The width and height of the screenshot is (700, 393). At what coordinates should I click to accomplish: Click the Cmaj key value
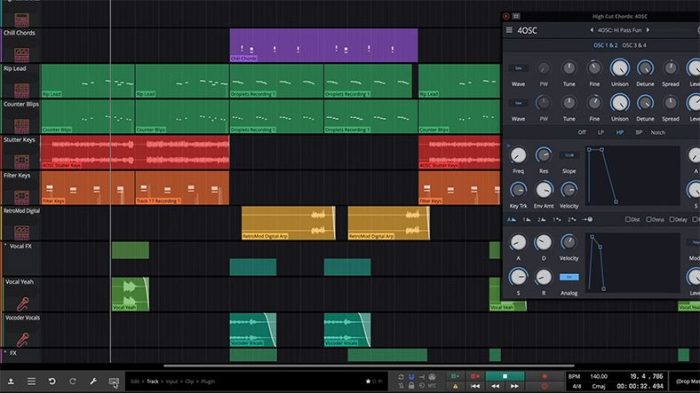tap(598, 386)
